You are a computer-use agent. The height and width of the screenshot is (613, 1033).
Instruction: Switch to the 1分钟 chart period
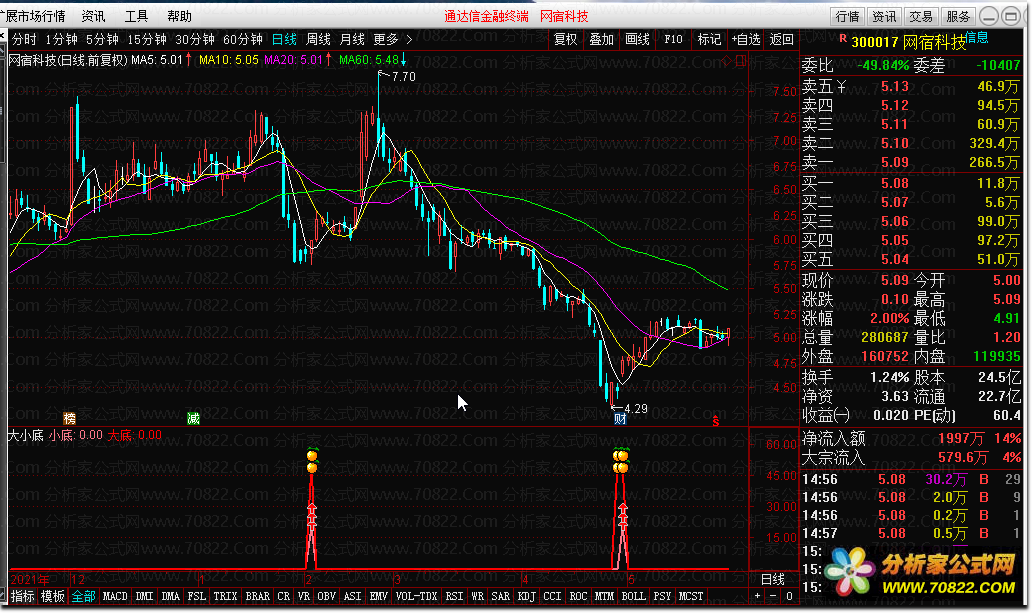(x=61, y=40)
